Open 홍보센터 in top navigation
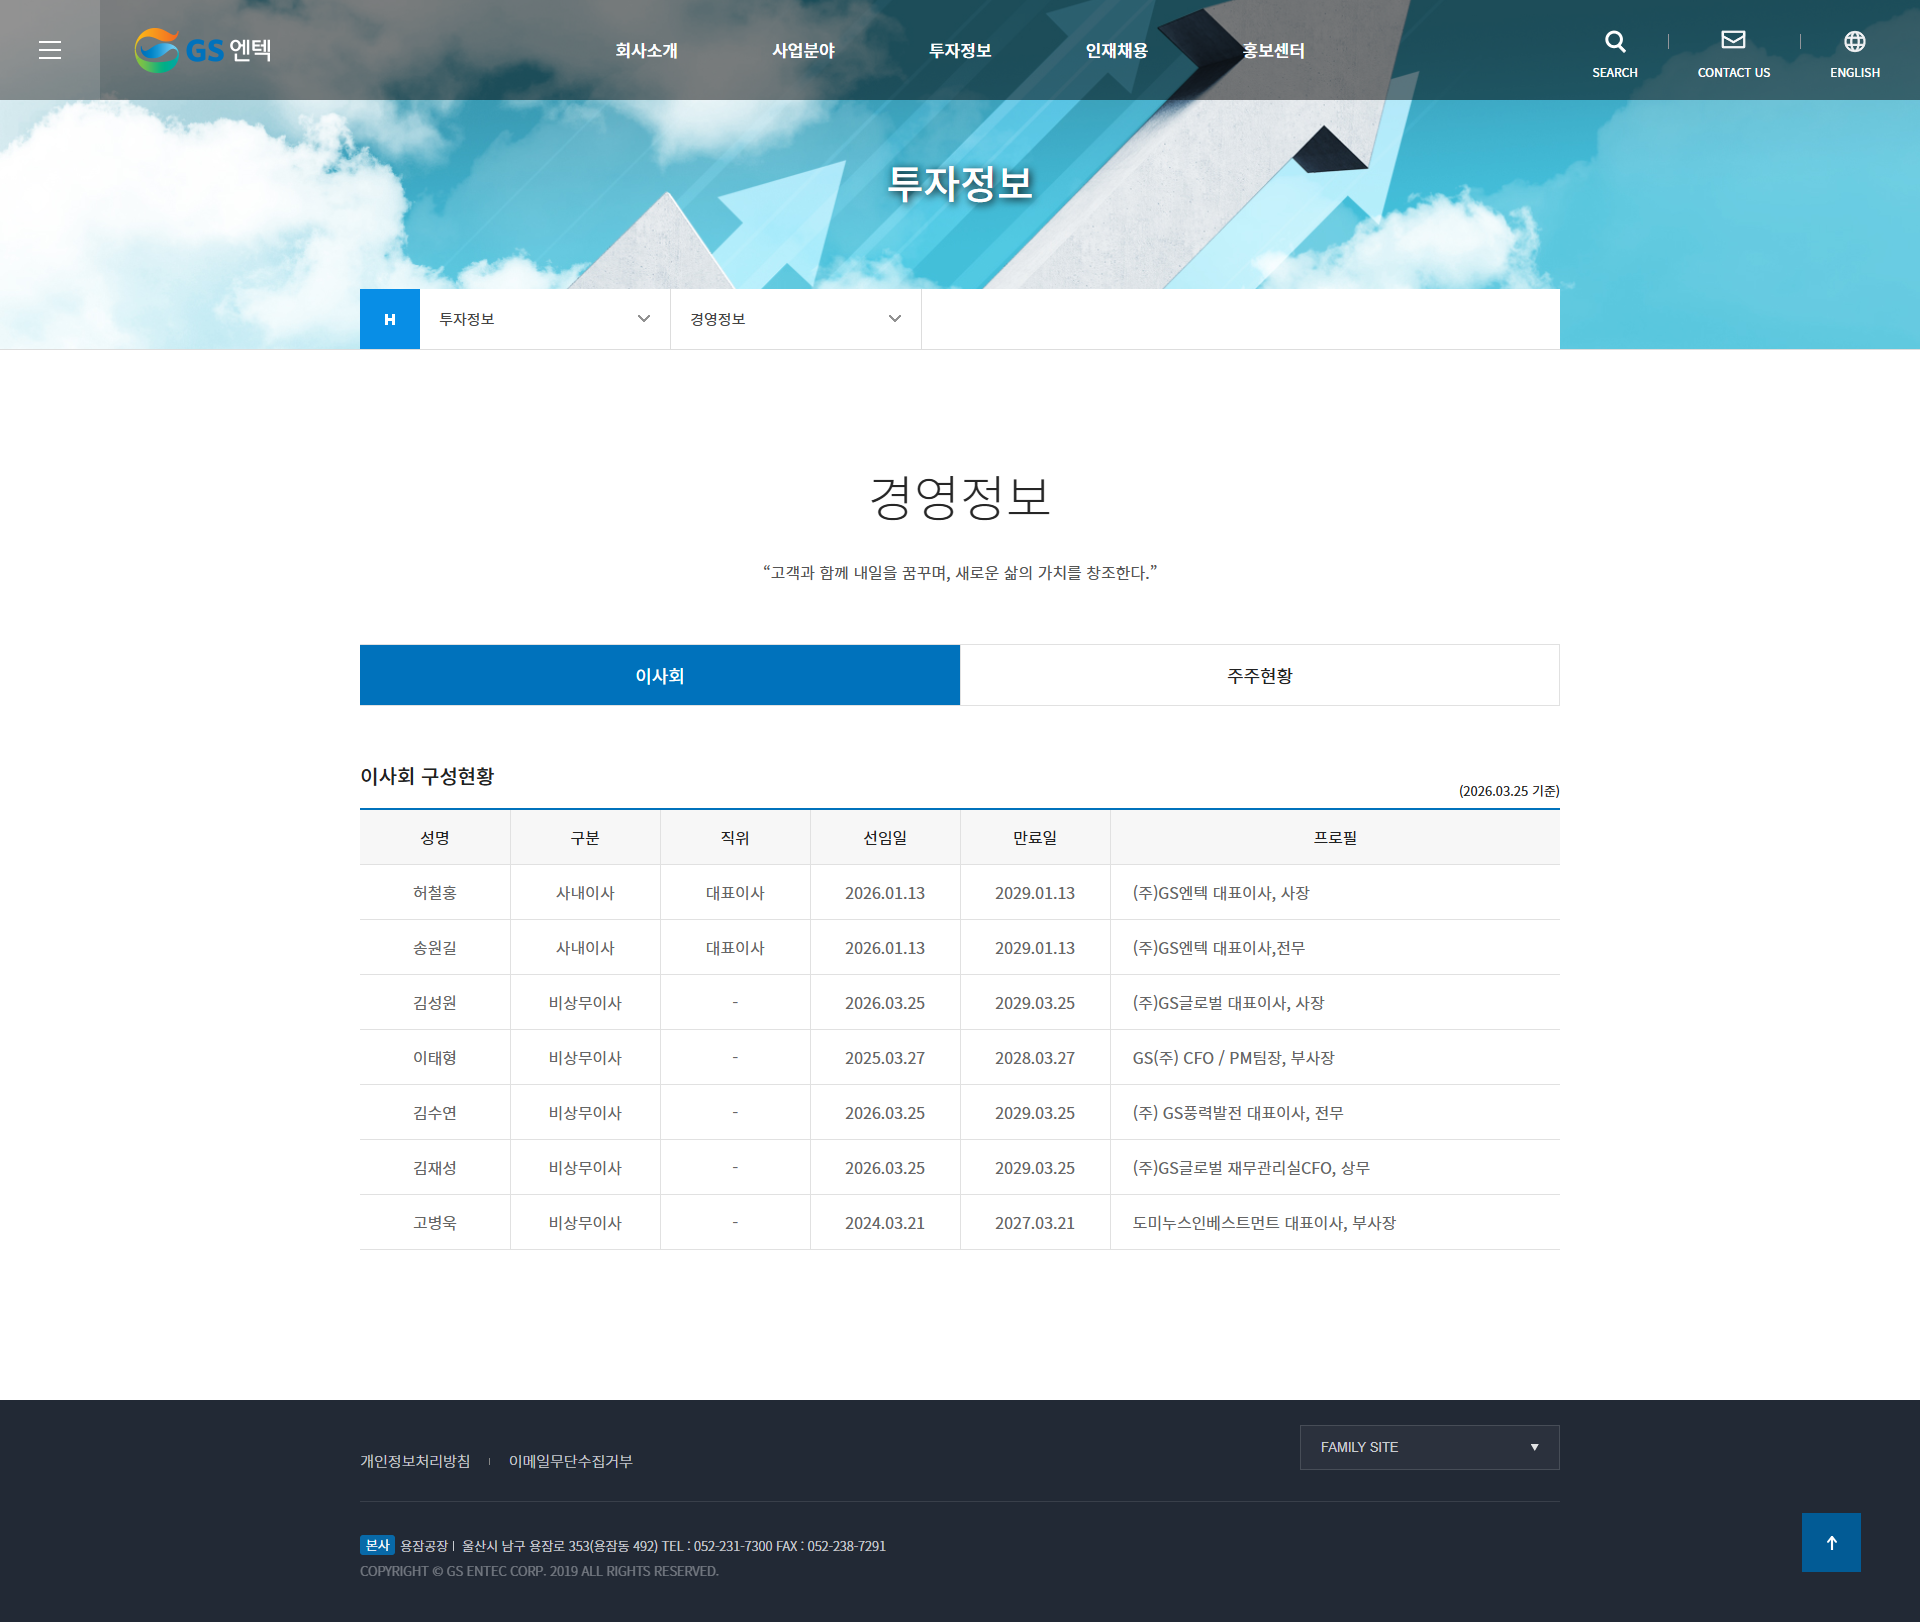The height and width of the screenshot is (1622, 1920). click(1273, 50)
